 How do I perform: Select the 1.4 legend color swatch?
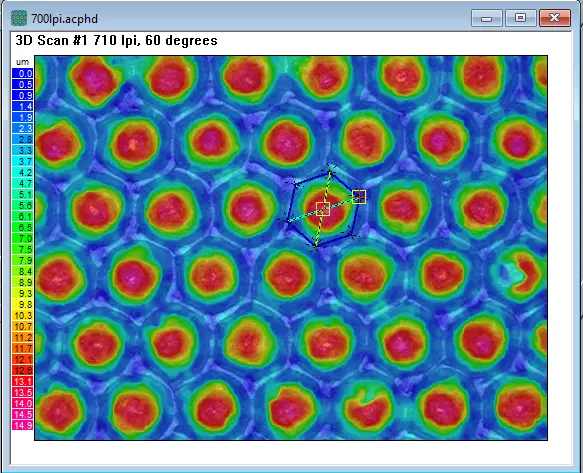22,106
